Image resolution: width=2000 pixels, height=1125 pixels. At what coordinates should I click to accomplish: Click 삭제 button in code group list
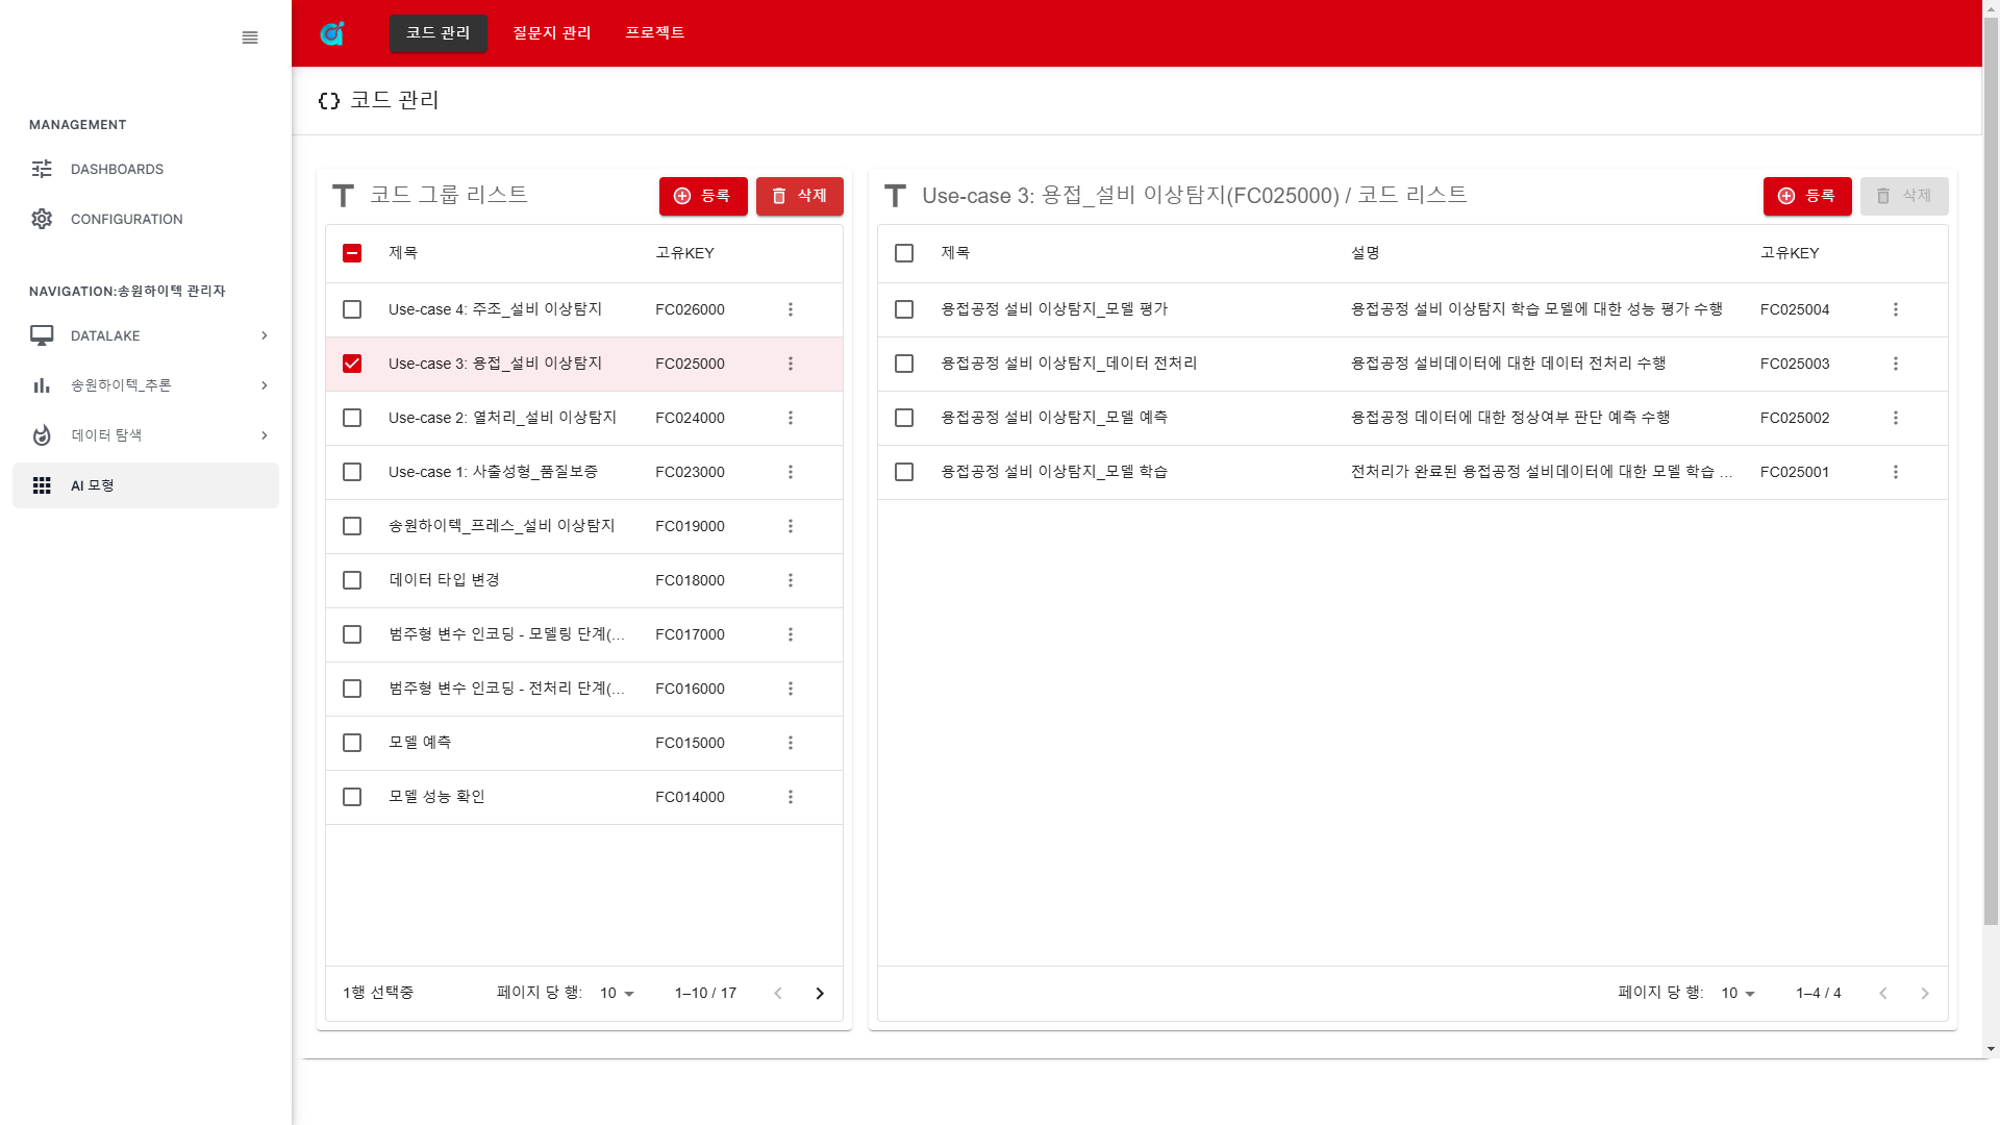point(799,196)
